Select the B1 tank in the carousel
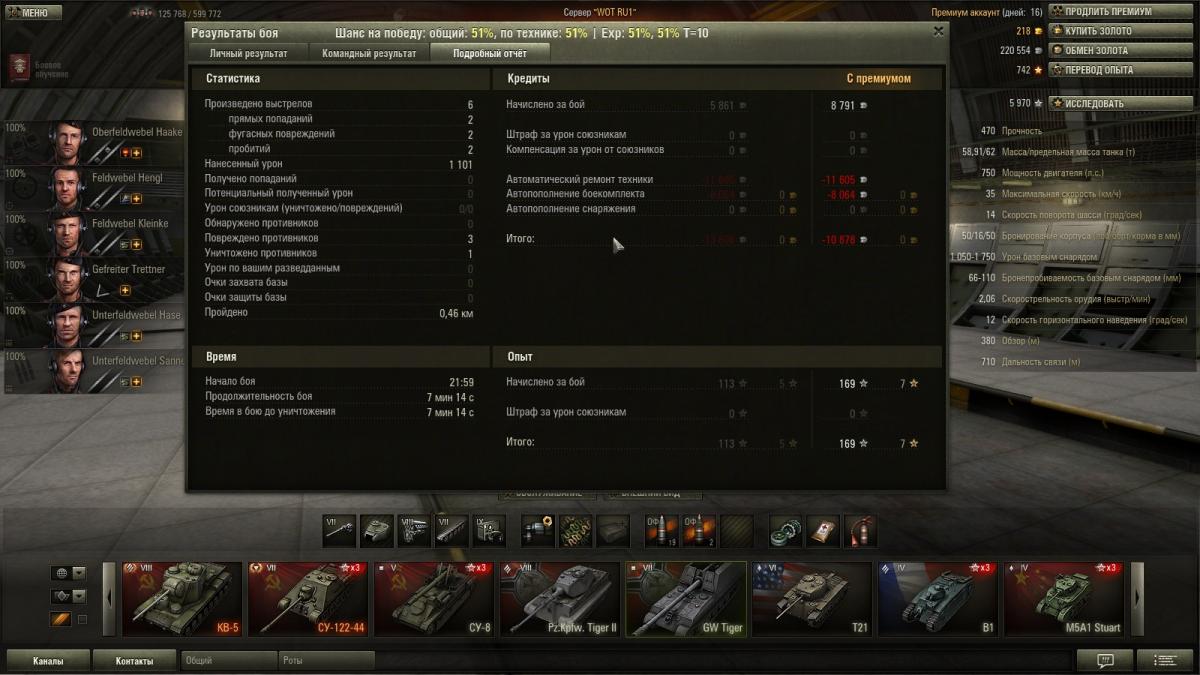This screenshot has width=1200, height=675. click(x=938, y=598)
